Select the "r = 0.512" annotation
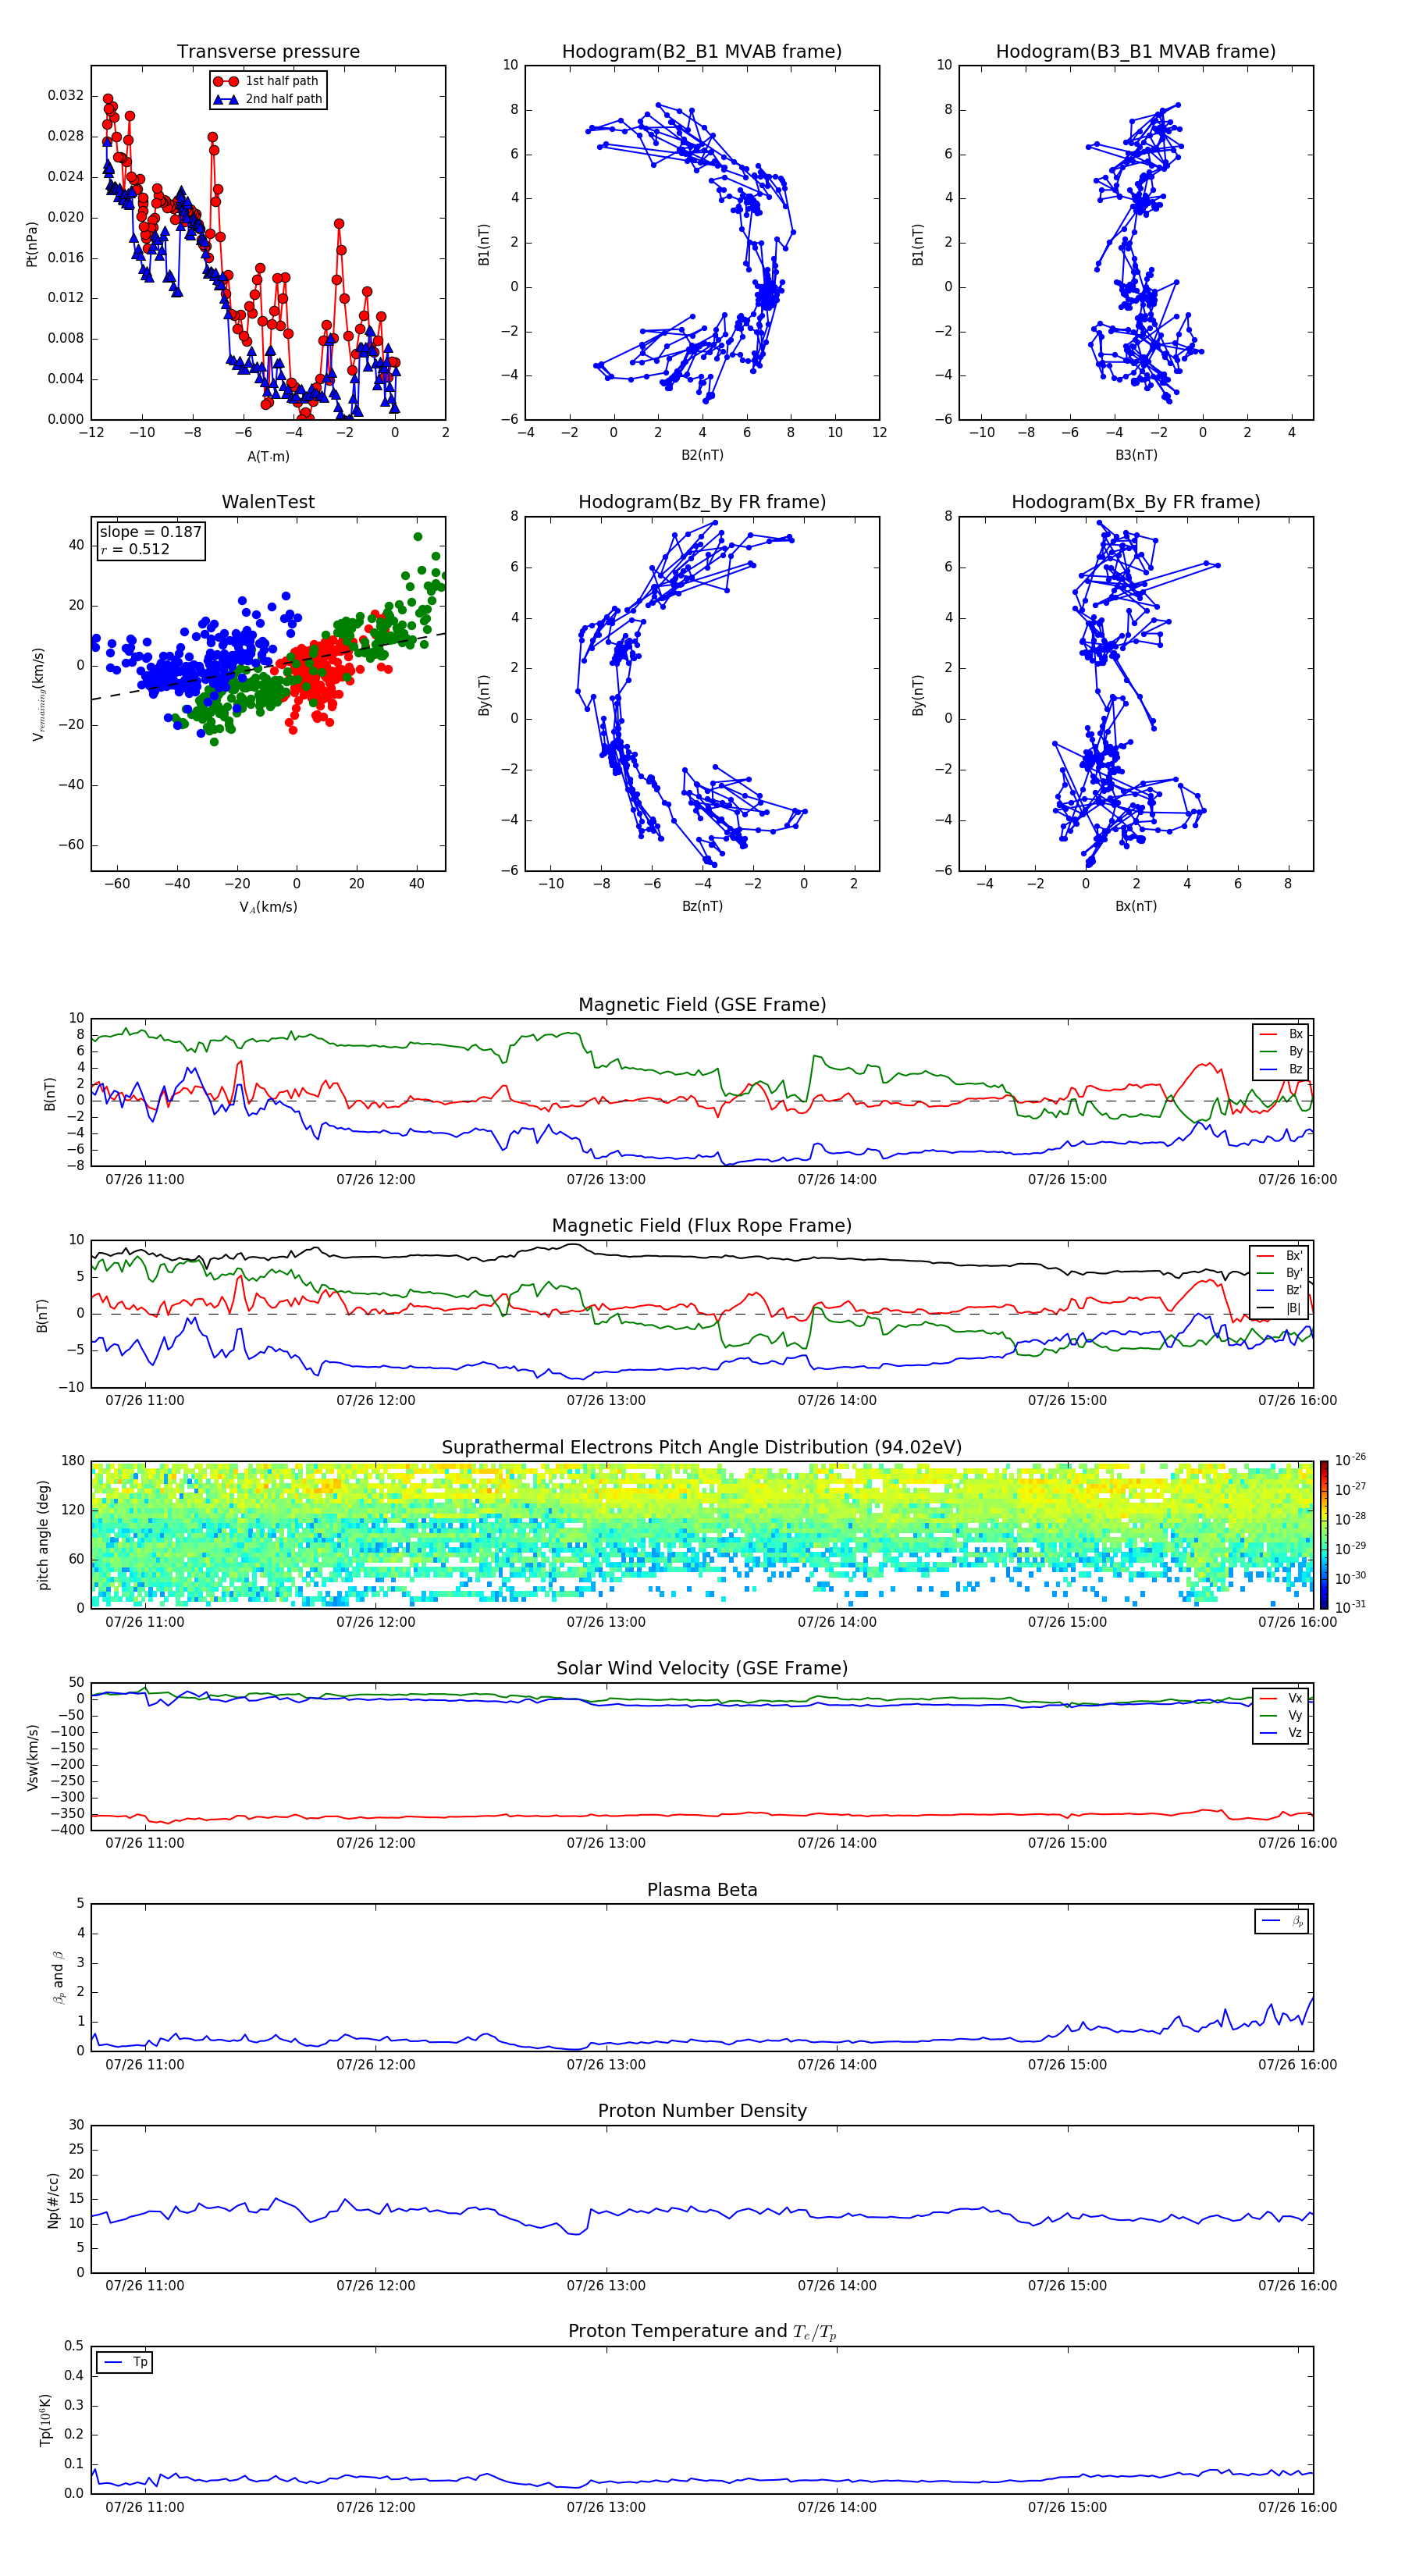Viewport: 1405px width, 2576px height. pos(135,549)
